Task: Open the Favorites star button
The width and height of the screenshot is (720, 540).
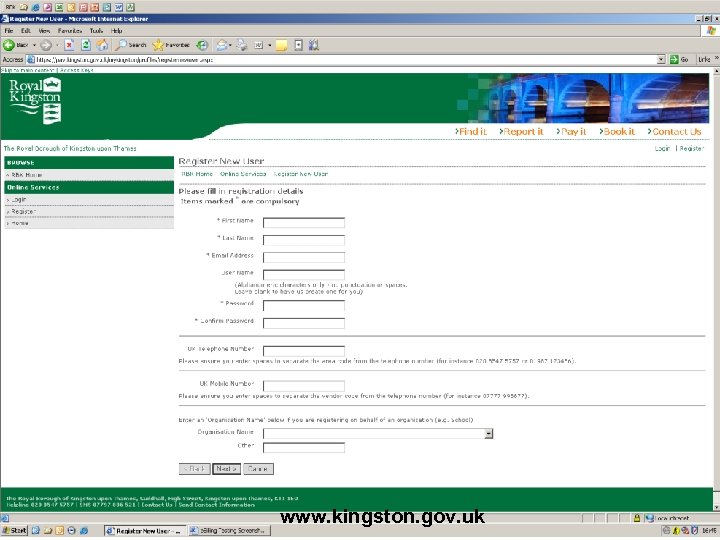Action: [x=171, y=45]
